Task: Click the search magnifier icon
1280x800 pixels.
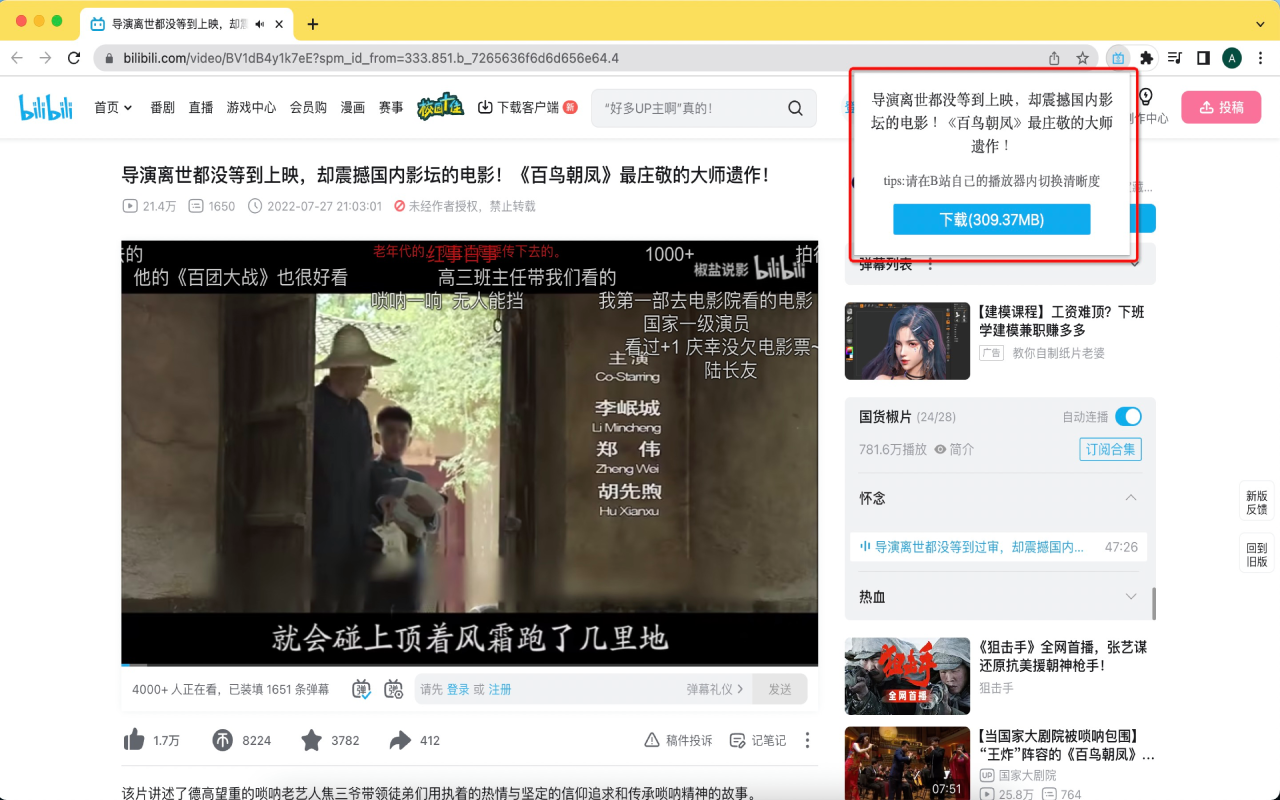Action: pyautogui.click(x=795, y=108)
